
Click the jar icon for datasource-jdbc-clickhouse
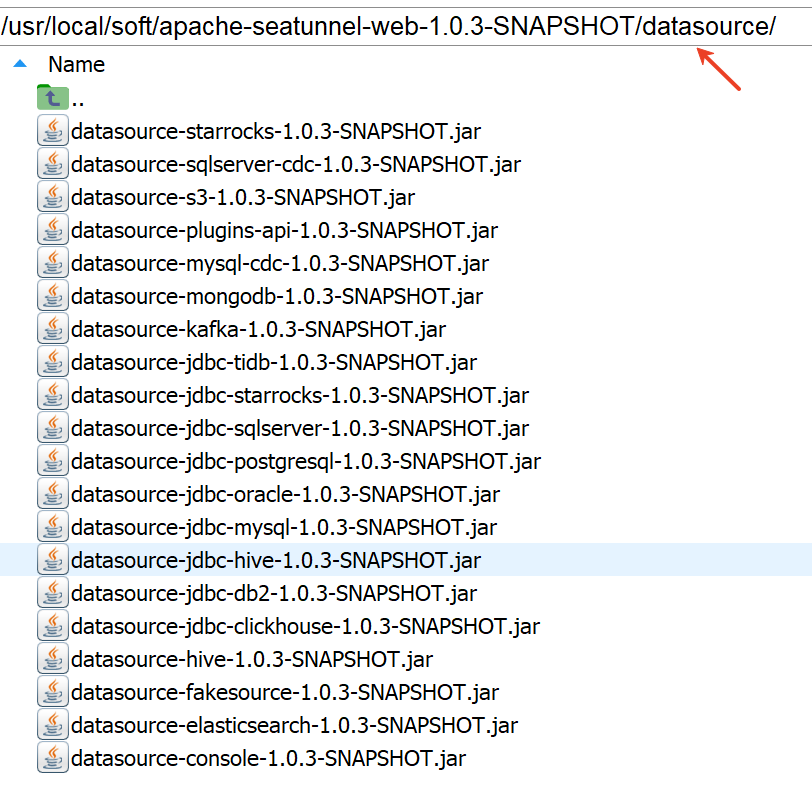(x=53, y=626)
